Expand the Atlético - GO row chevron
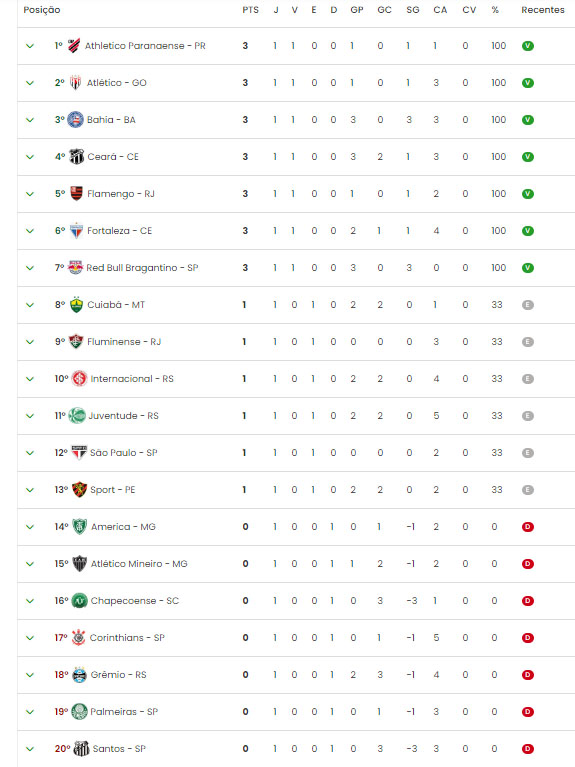The width and height of the screenshot is (575, 767). [x=30, y=83]
